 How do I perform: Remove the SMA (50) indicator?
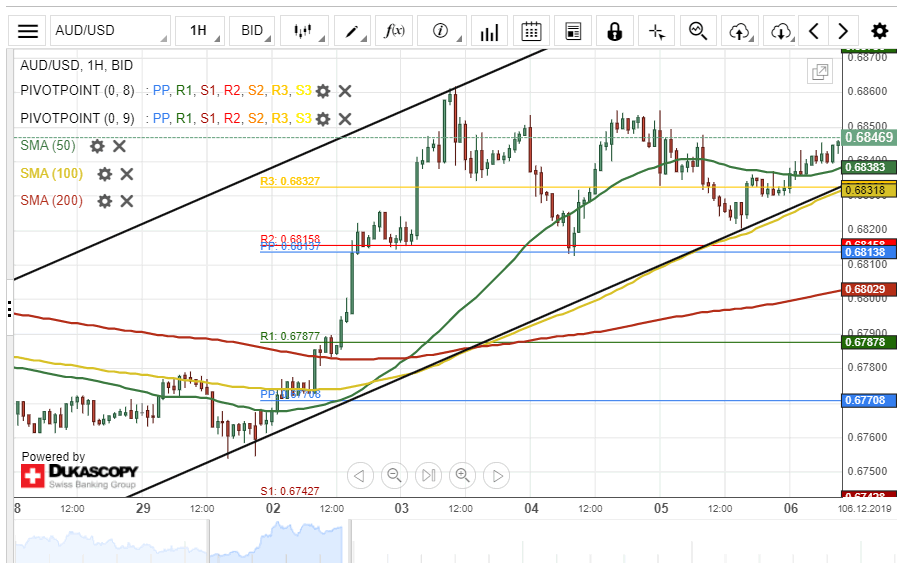[119, 146]
